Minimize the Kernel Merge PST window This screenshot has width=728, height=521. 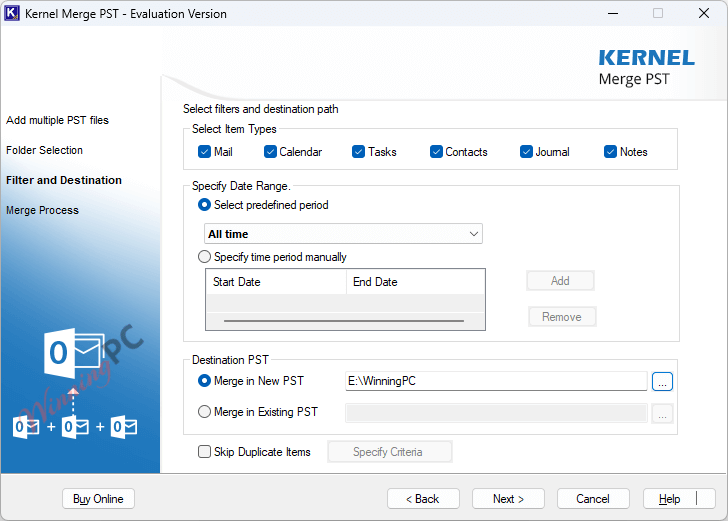(x=613, y=13)
